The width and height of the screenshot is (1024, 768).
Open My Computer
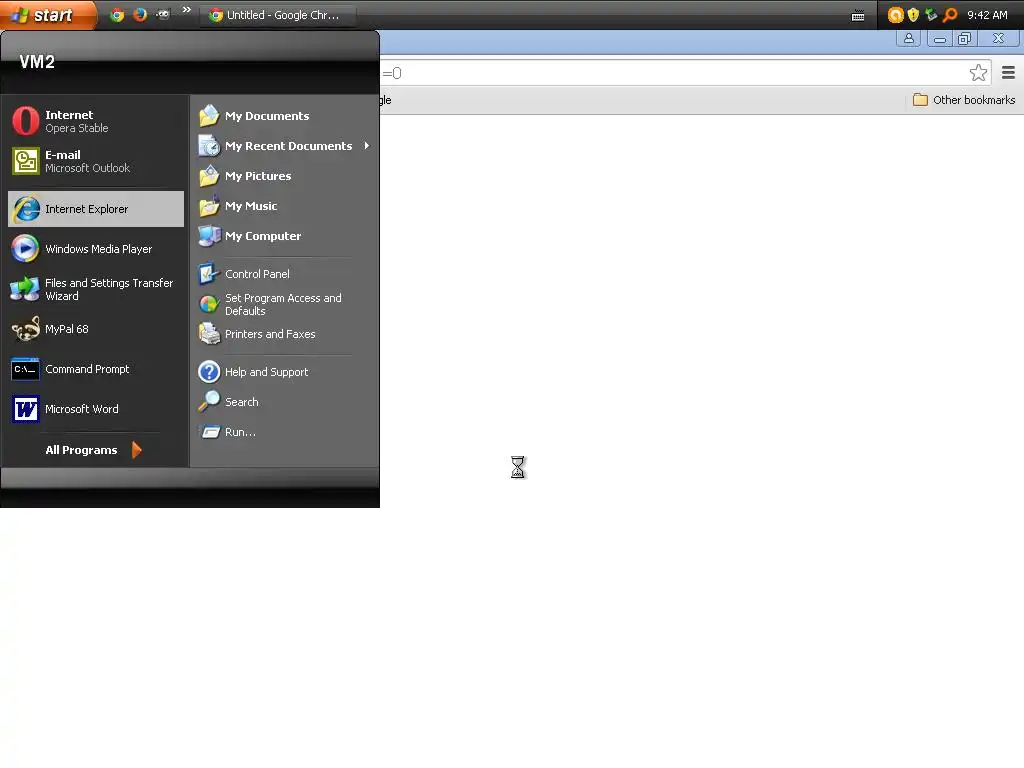pyautogui.click(x=285, y=236)
